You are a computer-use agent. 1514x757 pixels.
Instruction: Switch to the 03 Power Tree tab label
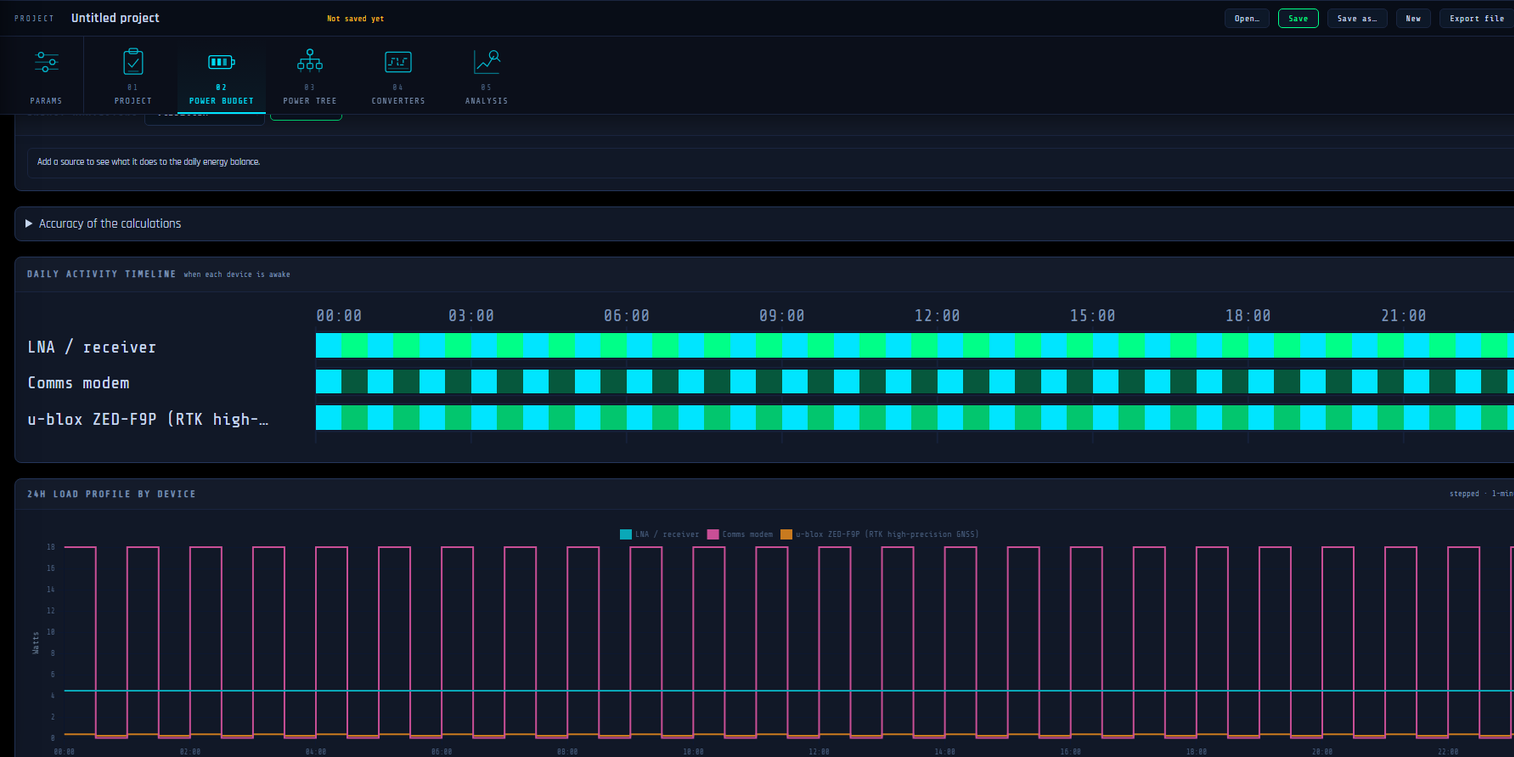click(x=310, y=101)
